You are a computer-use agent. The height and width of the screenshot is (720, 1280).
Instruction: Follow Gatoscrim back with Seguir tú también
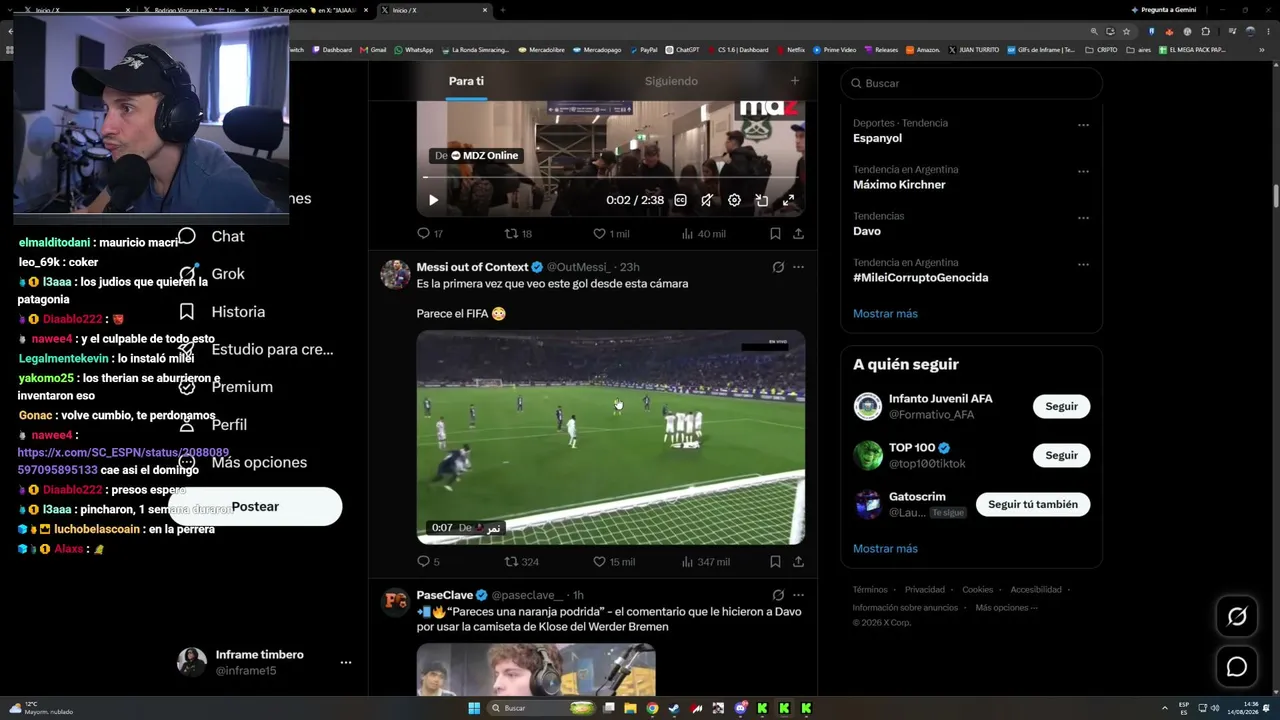coord(1033,505)
